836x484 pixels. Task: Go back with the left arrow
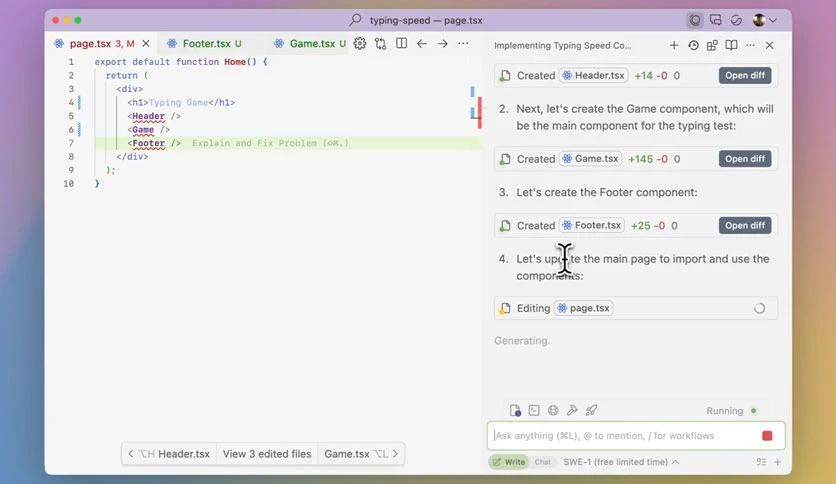pyautogui.click(x=422, y=44)
